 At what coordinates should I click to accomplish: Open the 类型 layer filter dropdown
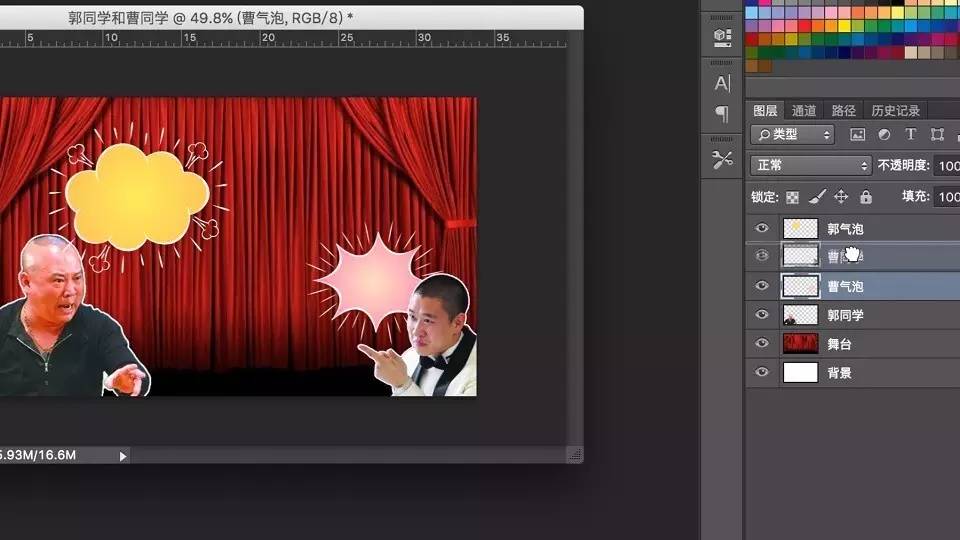(x=793, y=134)
